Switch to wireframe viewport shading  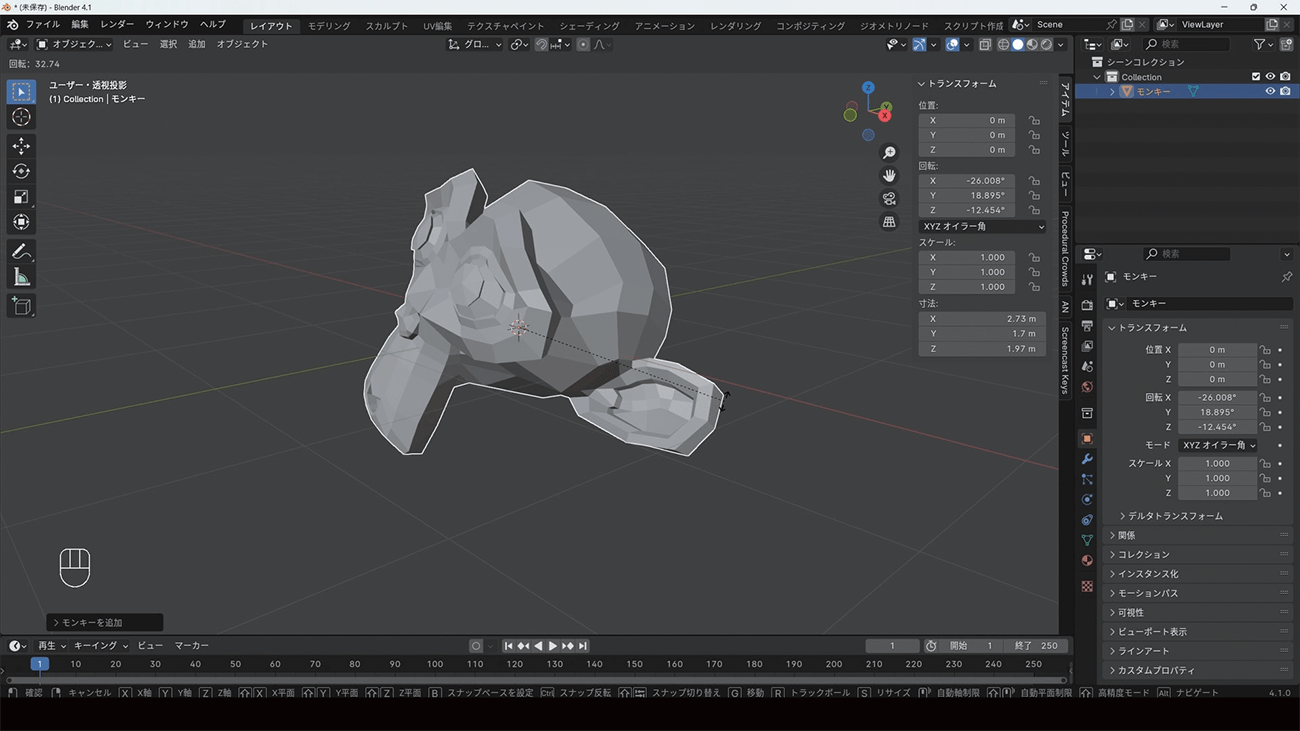point(1003,45)
